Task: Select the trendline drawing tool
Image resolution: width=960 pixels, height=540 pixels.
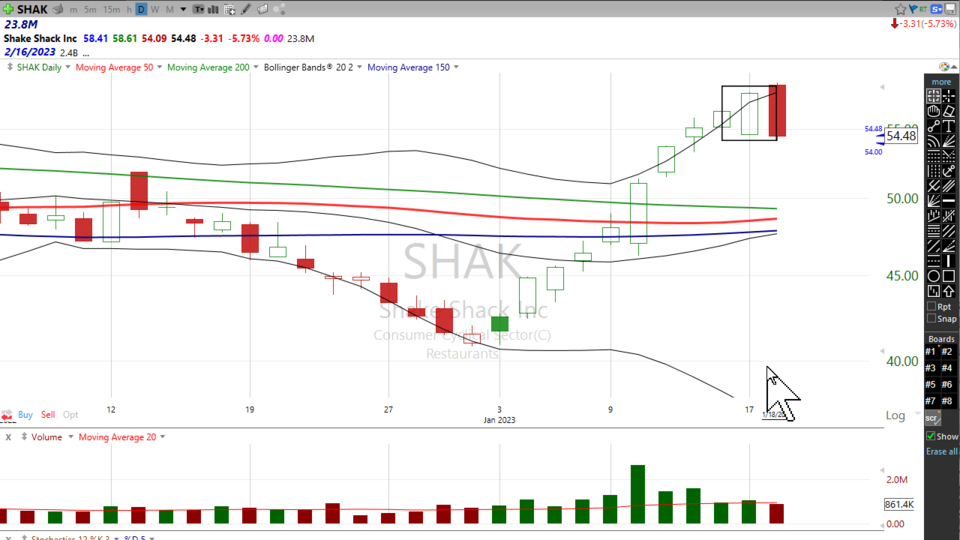Action: click(x=934, y=126)
